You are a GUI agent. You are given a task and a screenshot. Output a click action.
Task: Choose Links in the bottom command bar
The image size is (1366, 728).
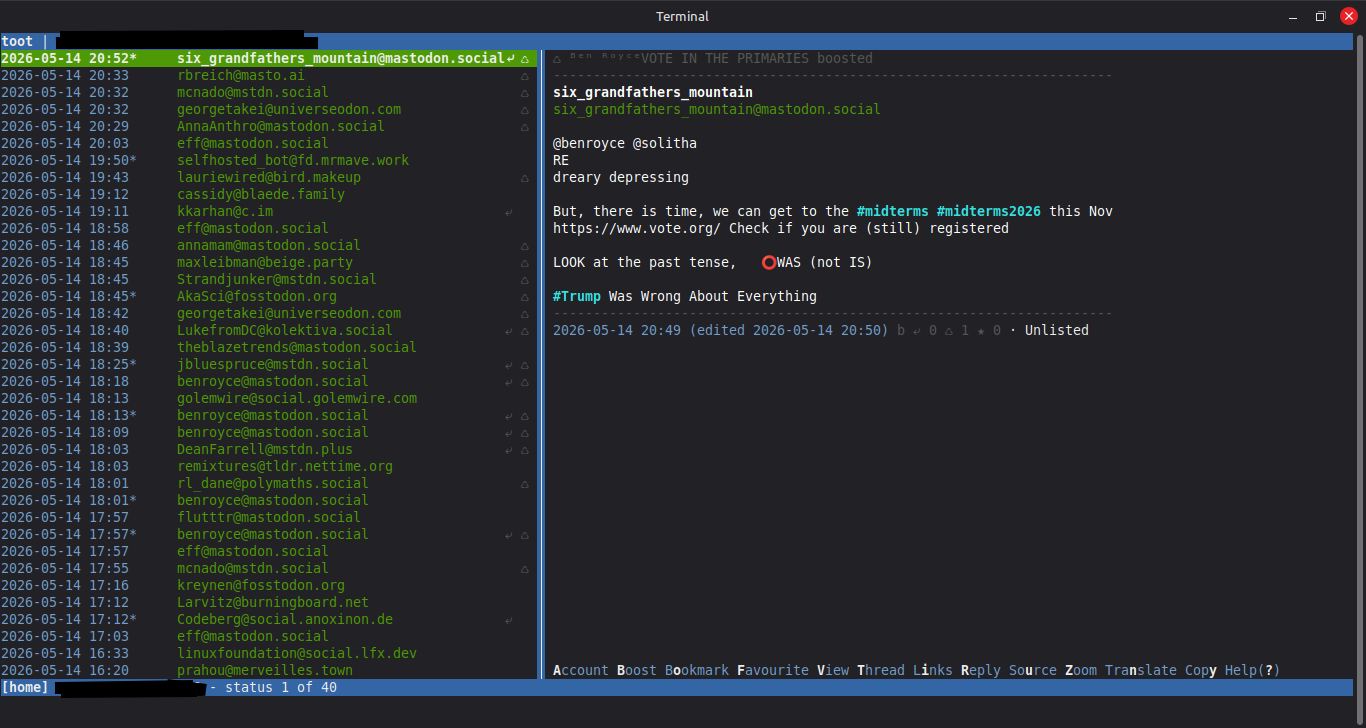[x=933, y=670]
